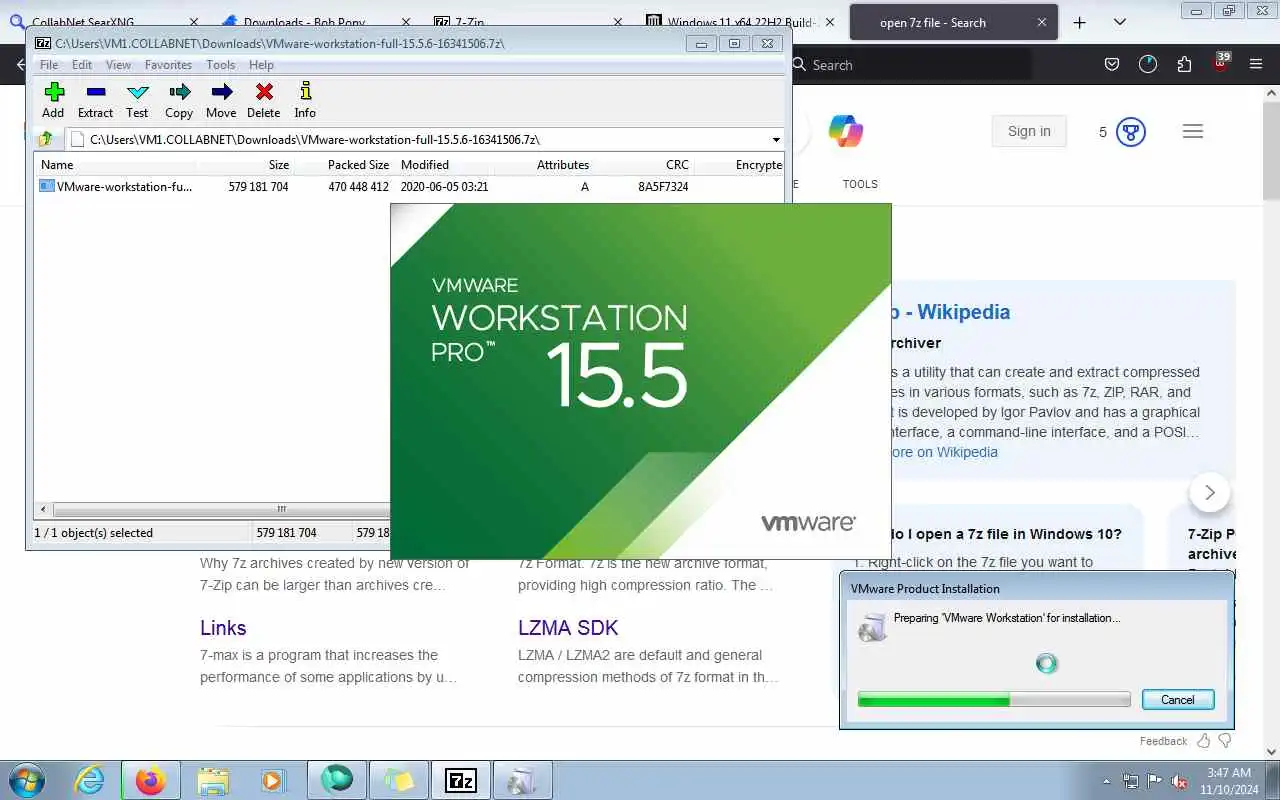1280x800 pixels.
Task: Click the Feedback link
Action: pyautogui.click(x=1163, y=741)
